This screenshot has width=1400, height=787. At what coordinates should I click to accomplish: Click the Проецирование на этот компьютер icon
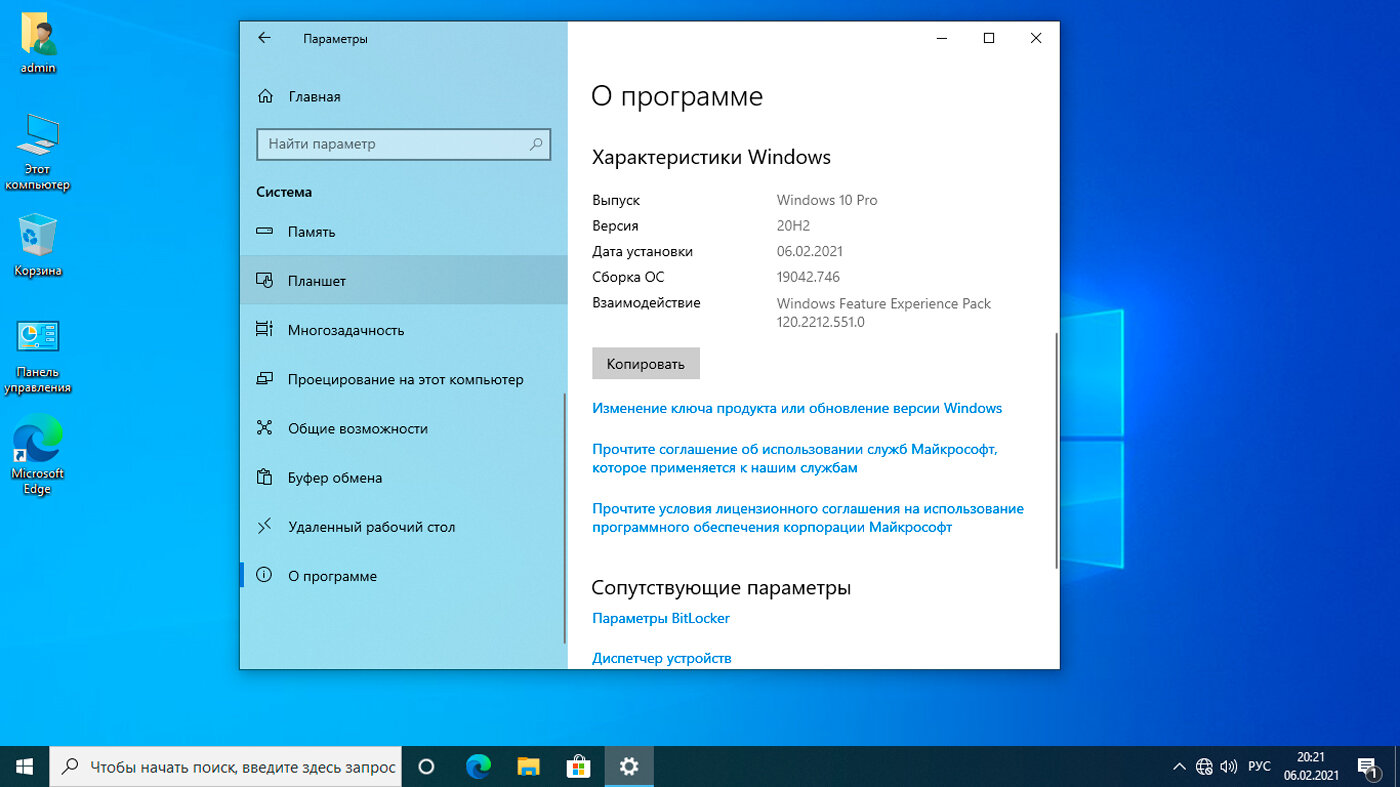click(264, 379)
